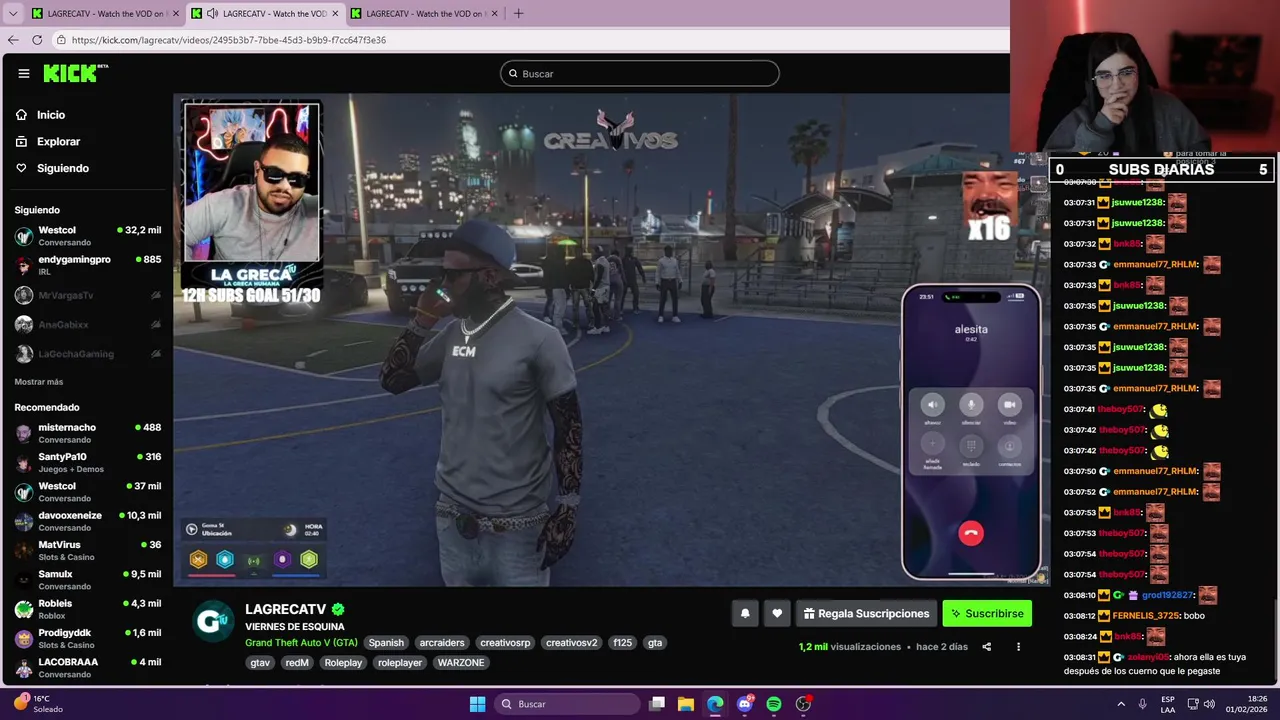This screenshot has width=1280, height=720.
Task: Open File Explorer from the taskbar
Action: tap(686, 704)
